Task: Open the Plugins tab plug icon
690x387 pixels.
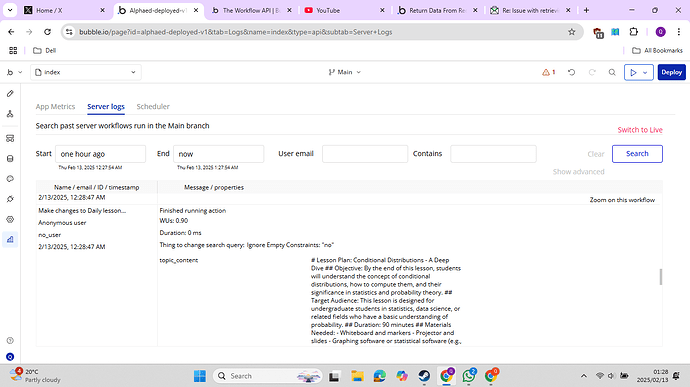Action: 10,199
